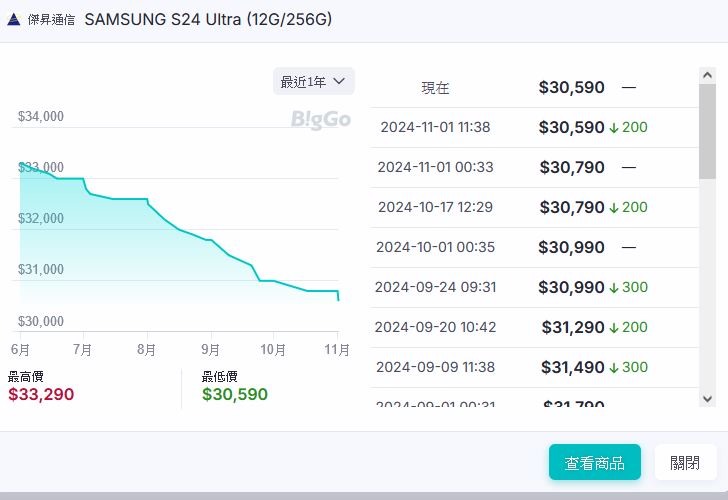
Task: Click the SAMSUNG S24 Ultra product title
Action: point(208,20)
